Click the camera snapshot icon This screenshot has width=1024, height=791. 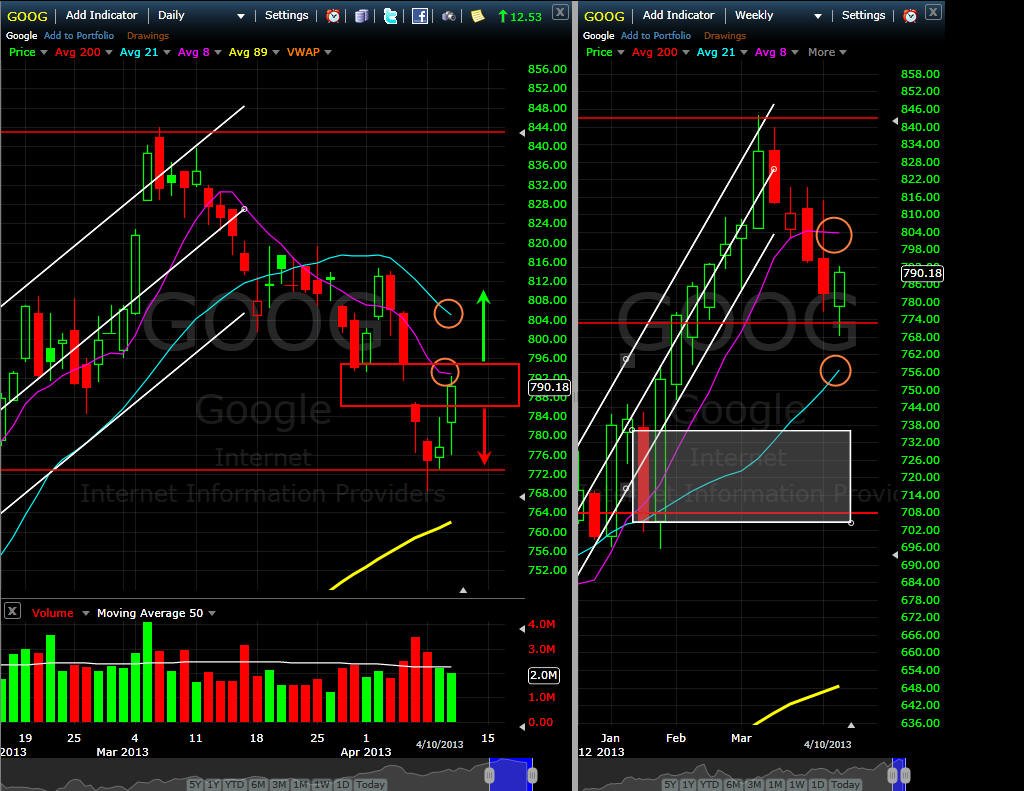[x=449, y=16]
